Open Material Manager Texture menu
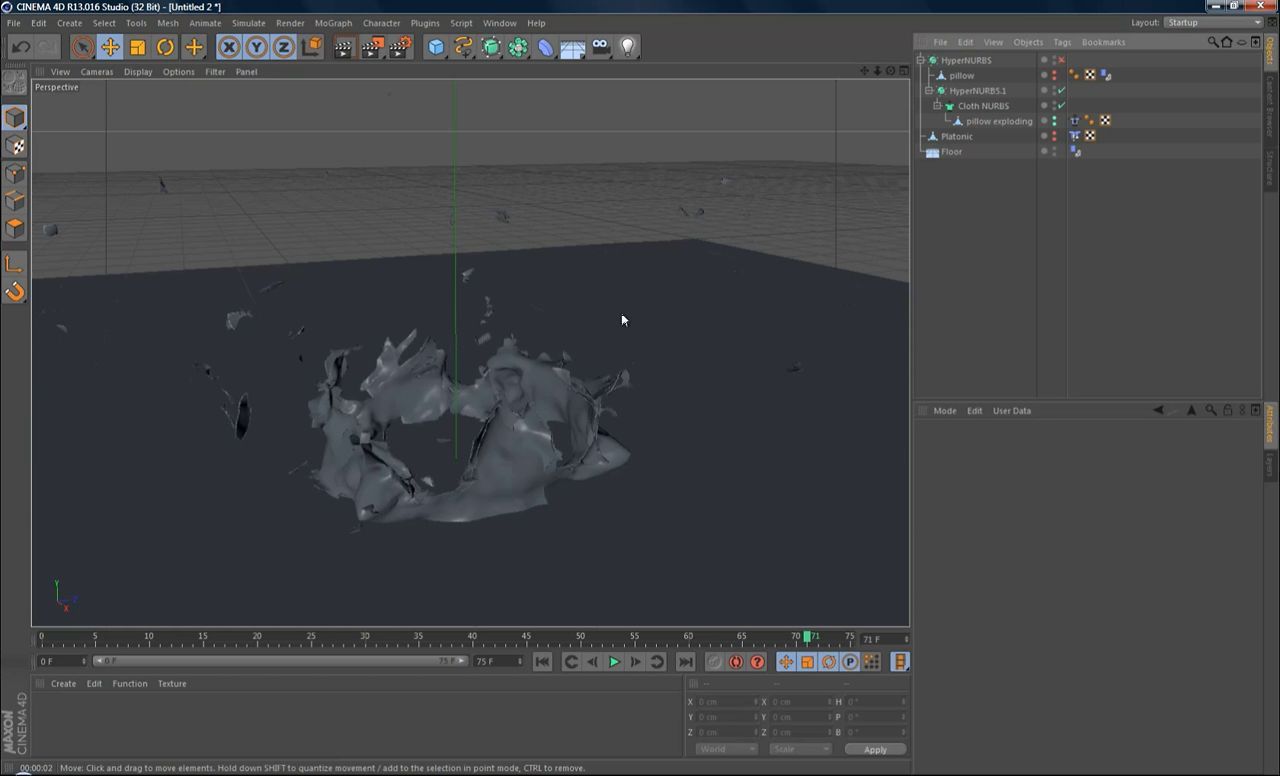Image resolution: width=1280 pixels, height=776 pixels. pyautogui.click(x=172, y=684)
